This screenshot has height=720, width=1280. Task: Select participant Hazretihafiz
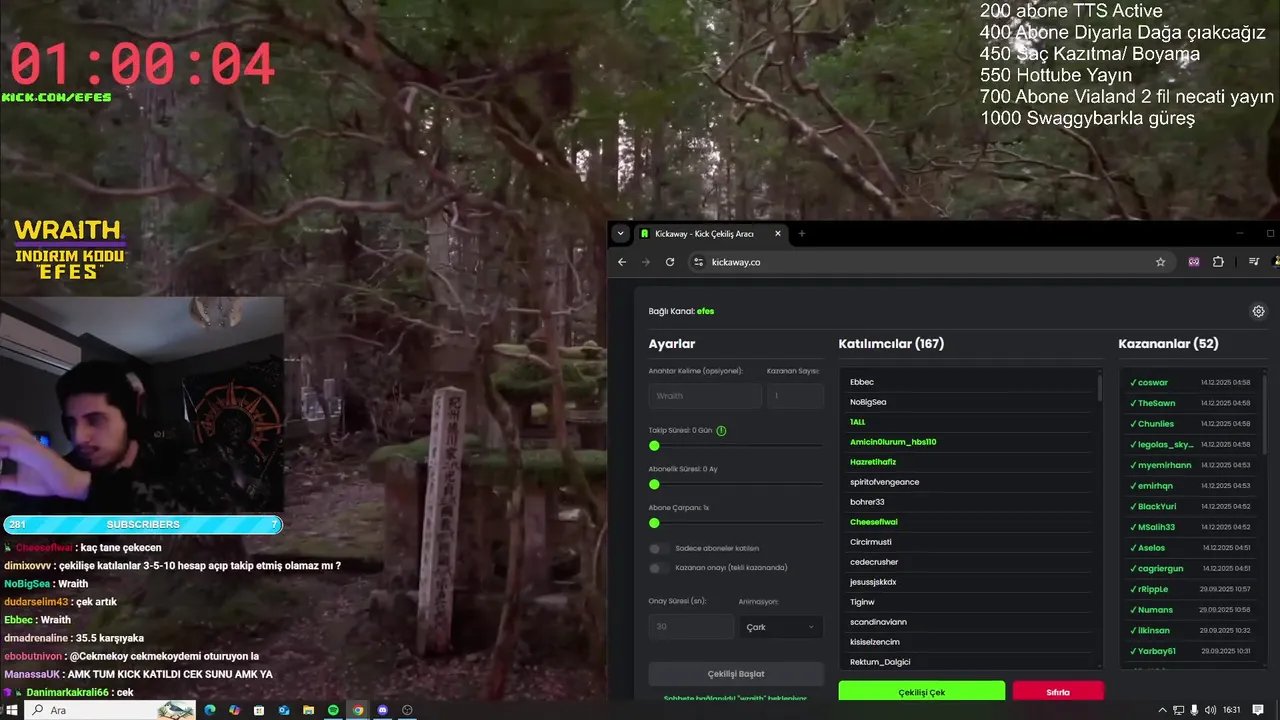(x=873, y=462)
